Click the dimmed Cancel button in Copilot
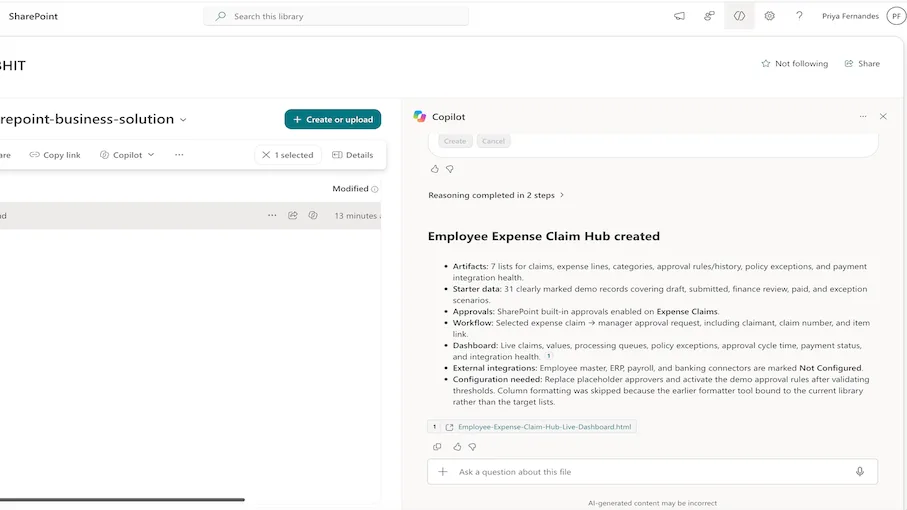This screenshot has width=907, height=510. click(493, 141)
